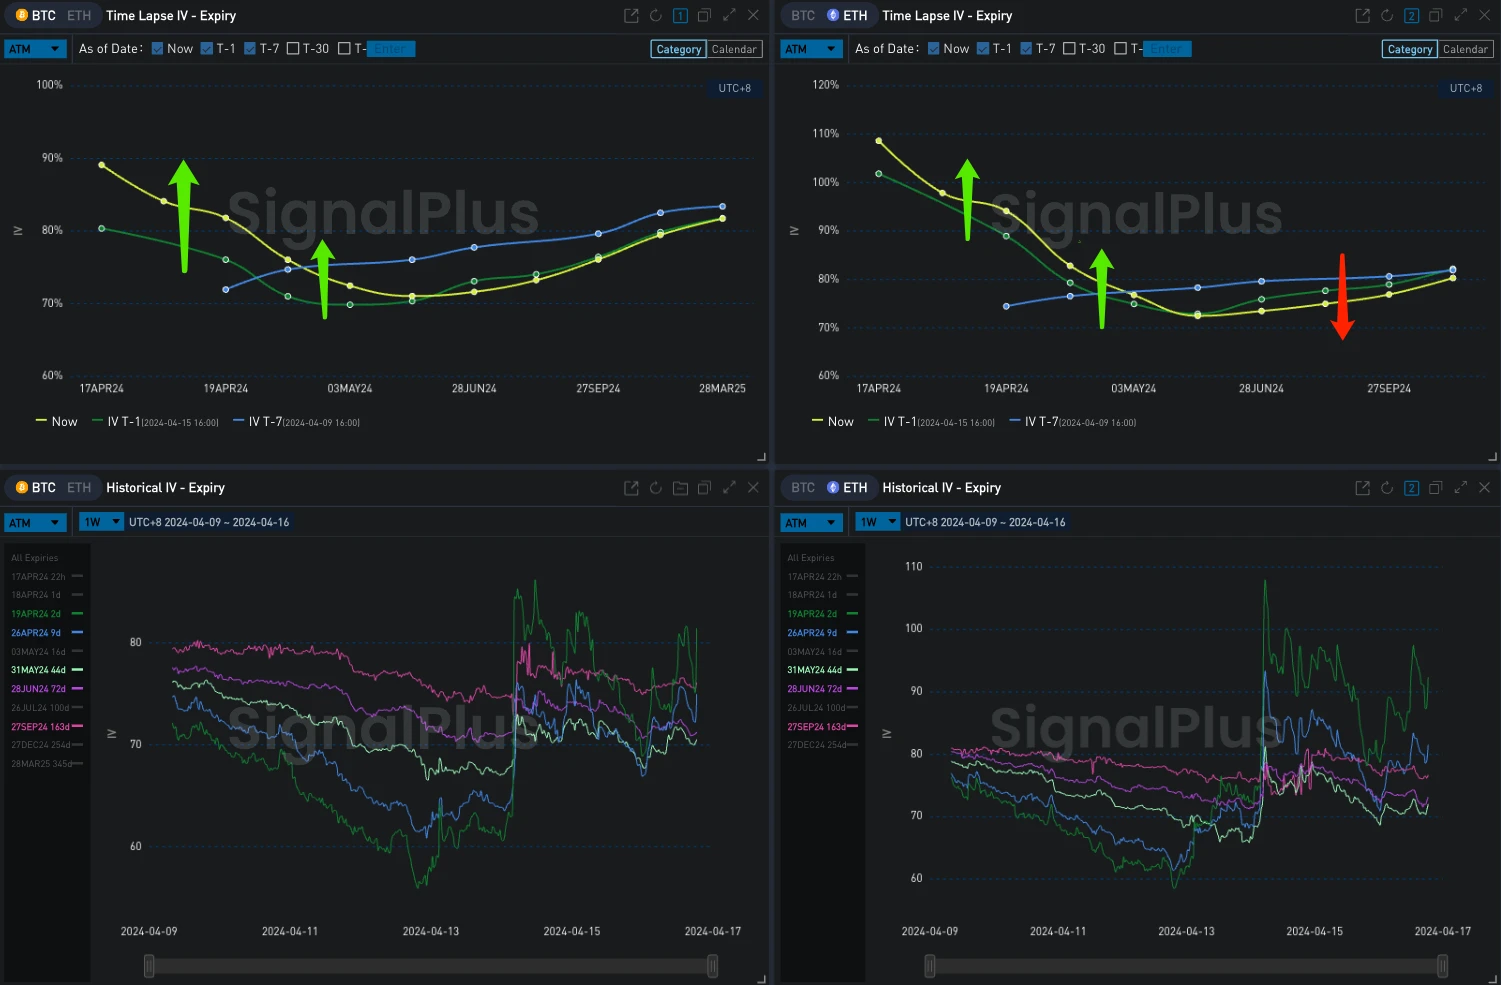Select the Category view on ETH Time Lapse

click(1409, 48)
